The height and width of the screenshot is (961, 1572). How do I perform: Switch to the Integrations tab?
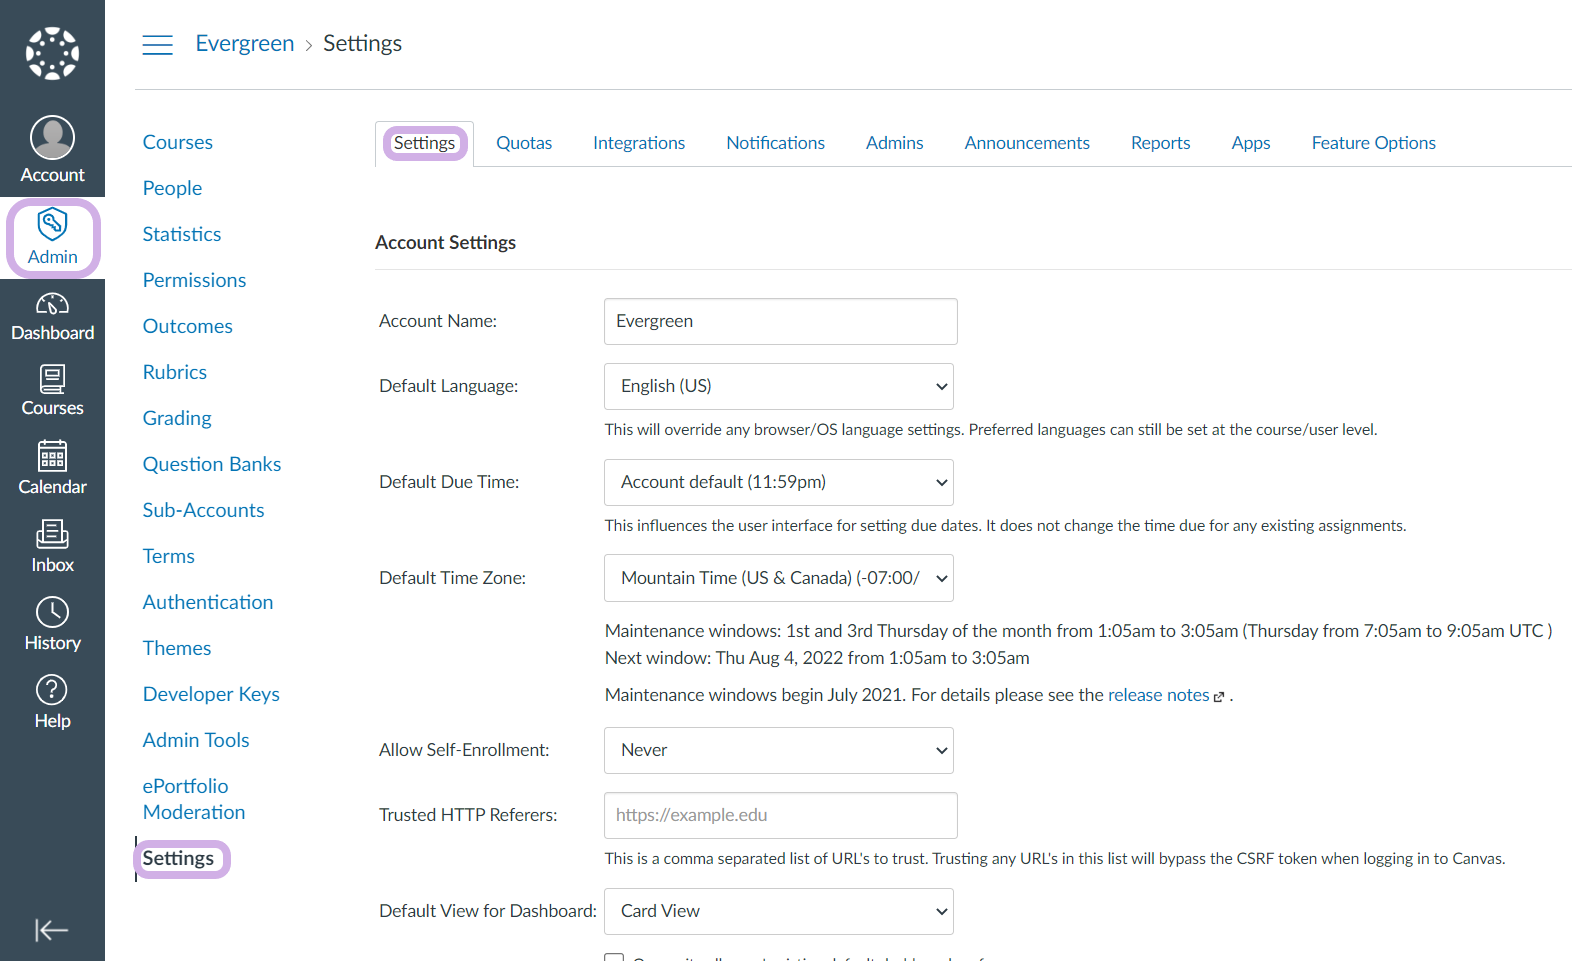tap(638, 143)
